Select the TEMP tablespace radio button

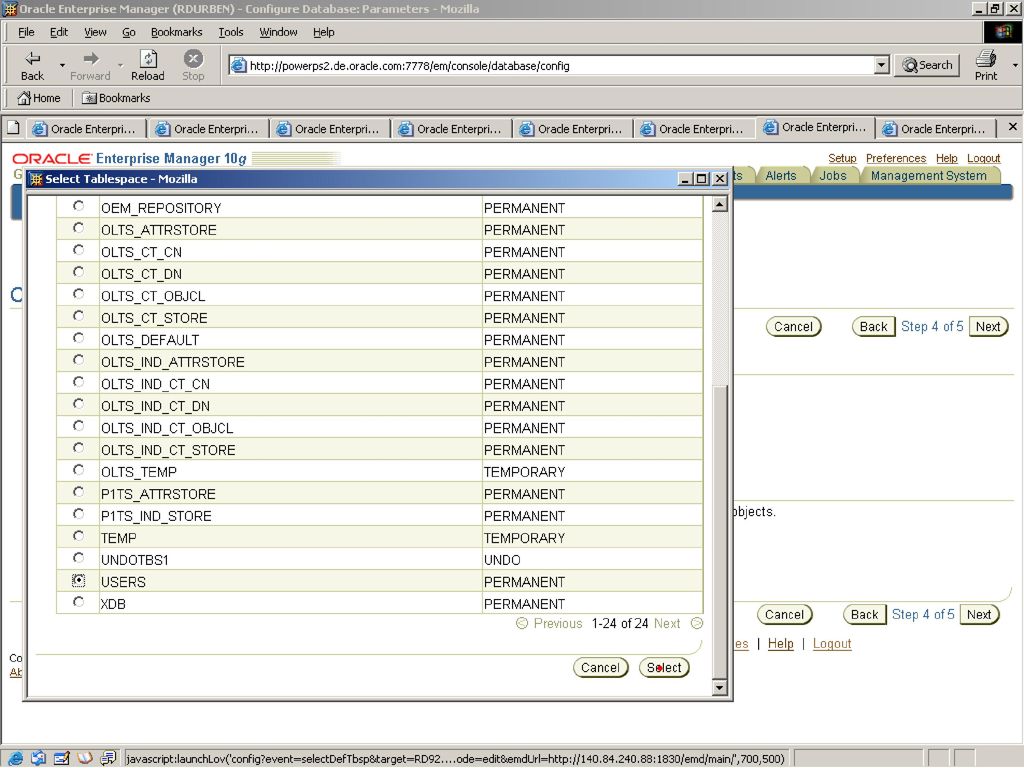(x=78, y=536)
